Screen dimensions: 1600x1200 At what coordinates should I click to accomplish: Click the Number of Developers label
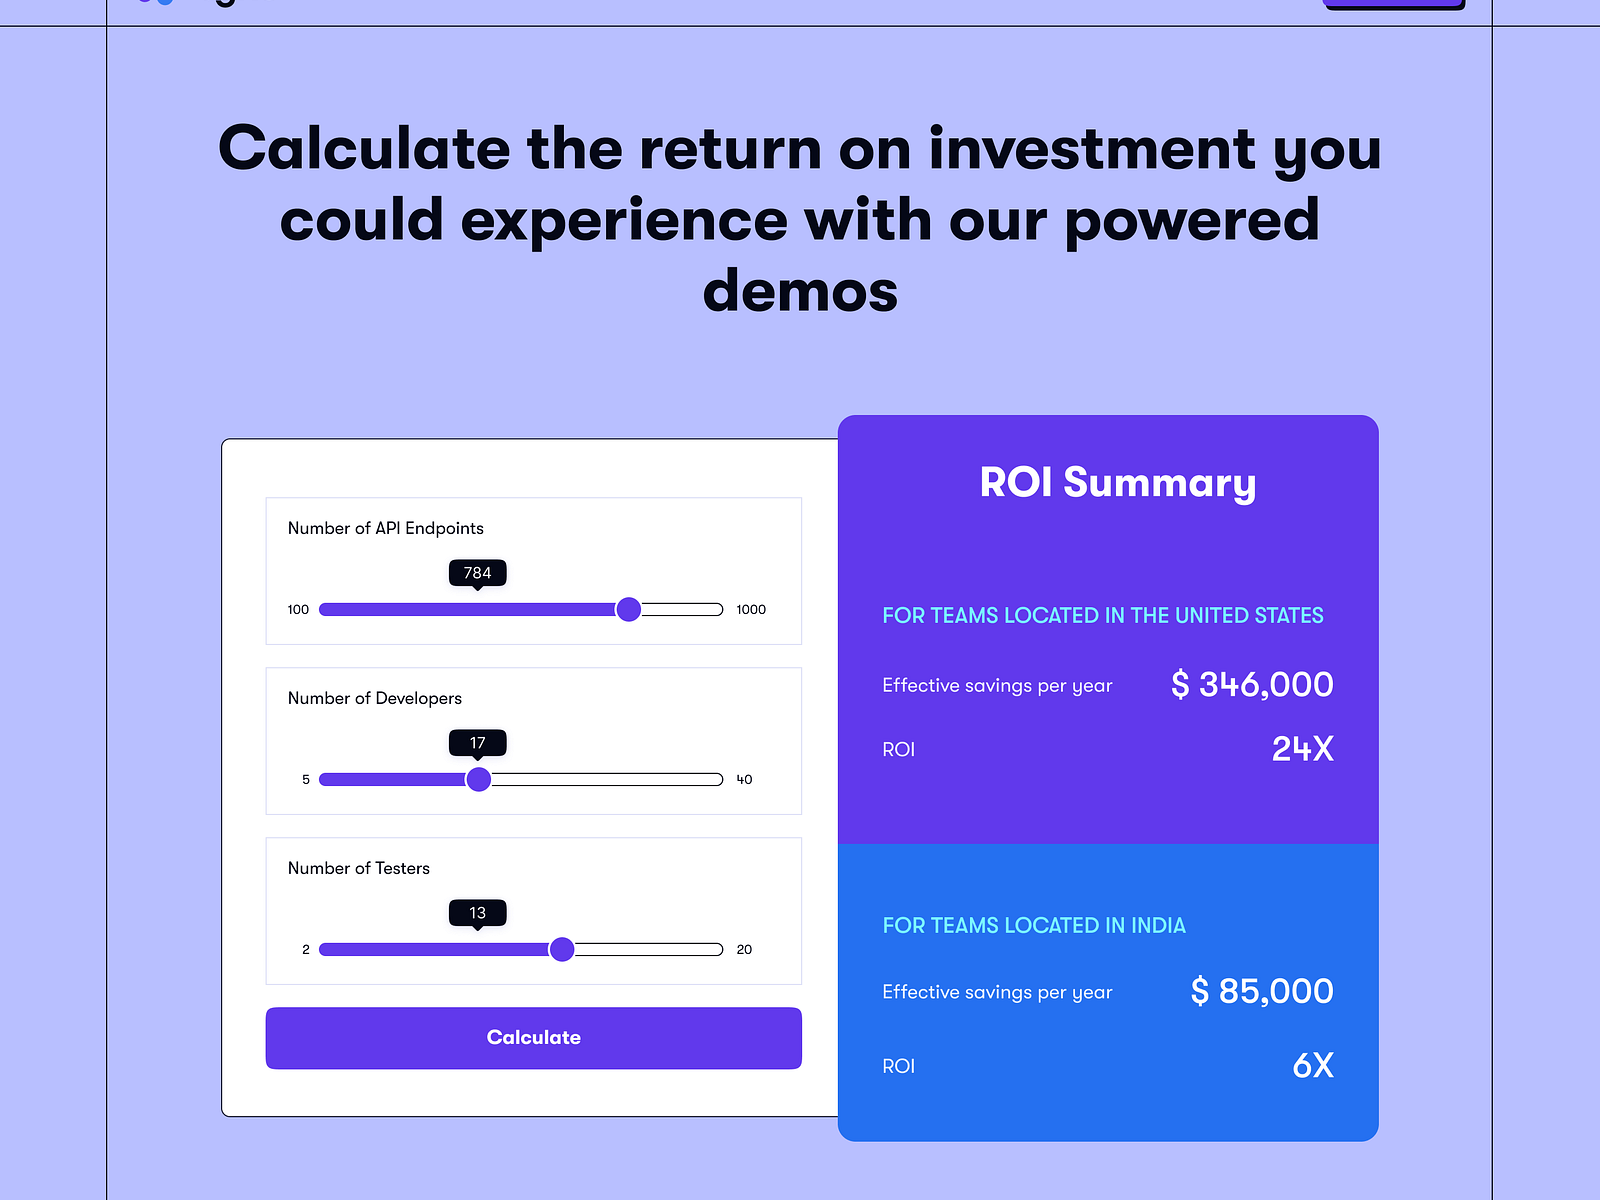click(x=374, y=698)
